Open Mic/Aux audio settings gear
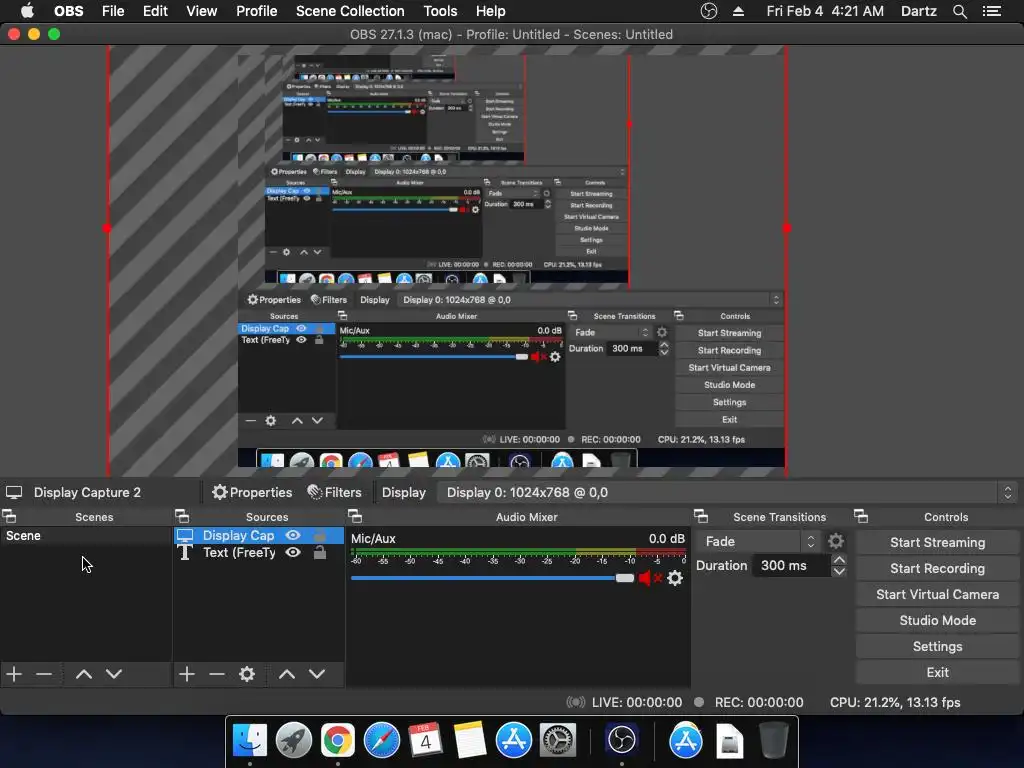Viewport: 1024px width, 768px height. [x=675, y=578]
